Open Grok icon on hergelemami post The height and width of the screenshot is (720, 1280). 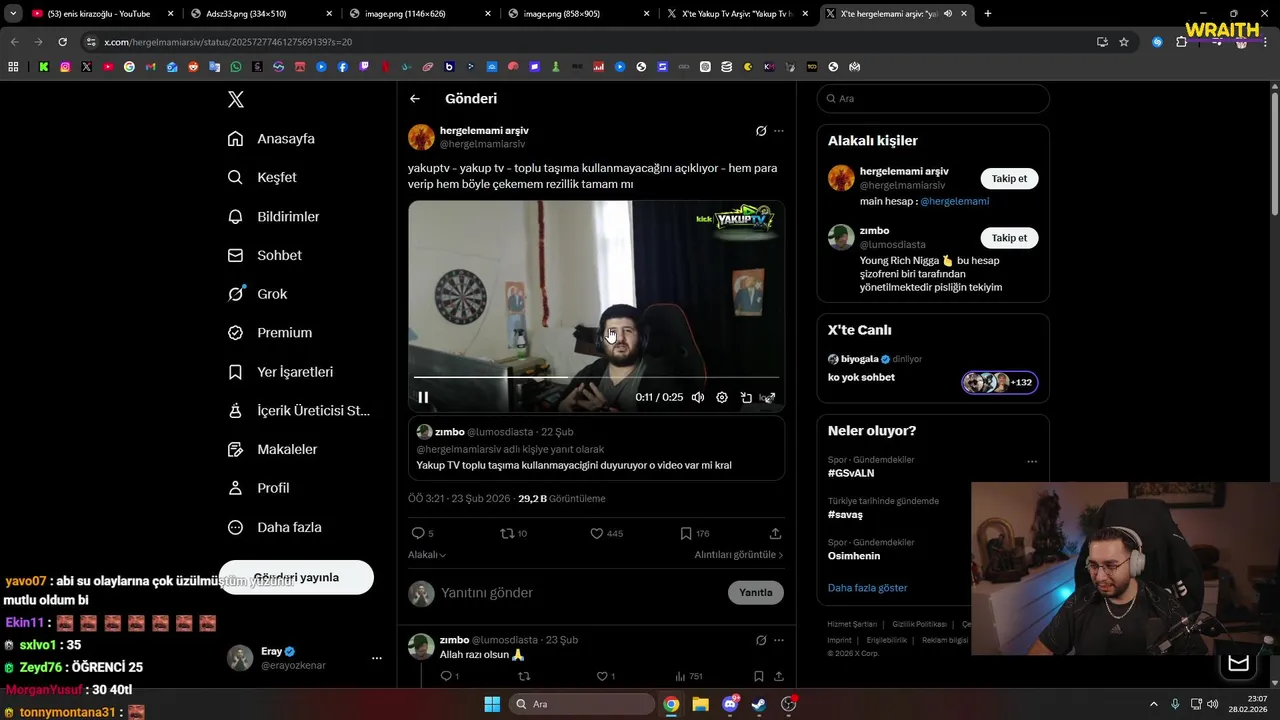tap(761, 131)
